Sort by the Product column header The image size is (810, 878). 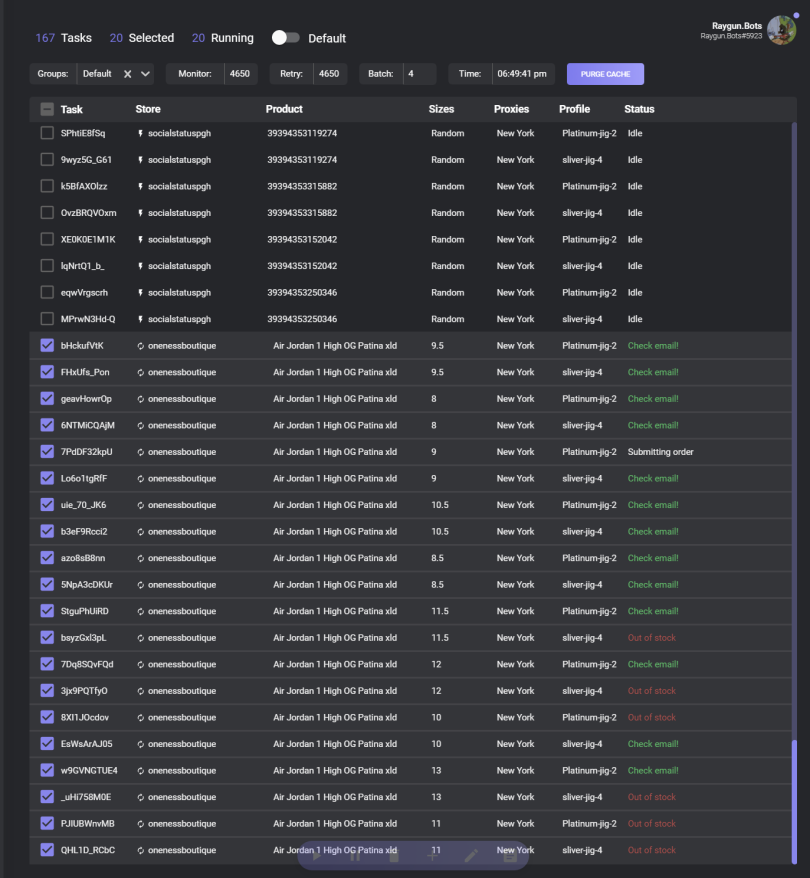pyautogui.click(x=284, y=109)
